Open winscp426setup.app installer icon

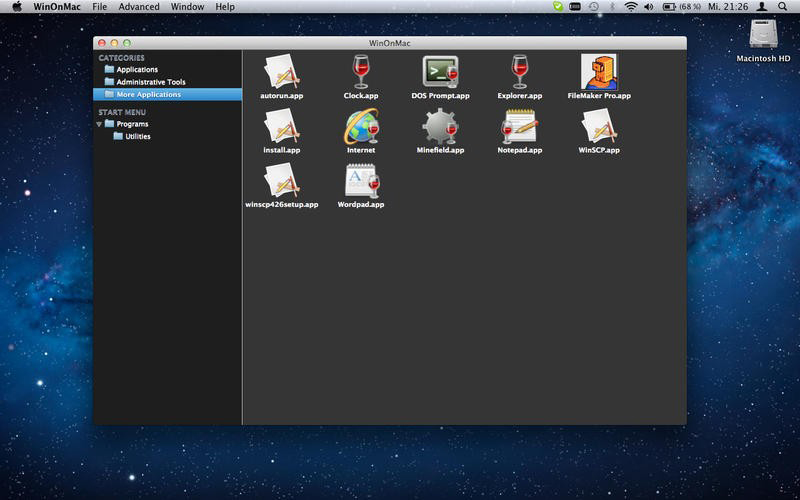tap(281, 180)
